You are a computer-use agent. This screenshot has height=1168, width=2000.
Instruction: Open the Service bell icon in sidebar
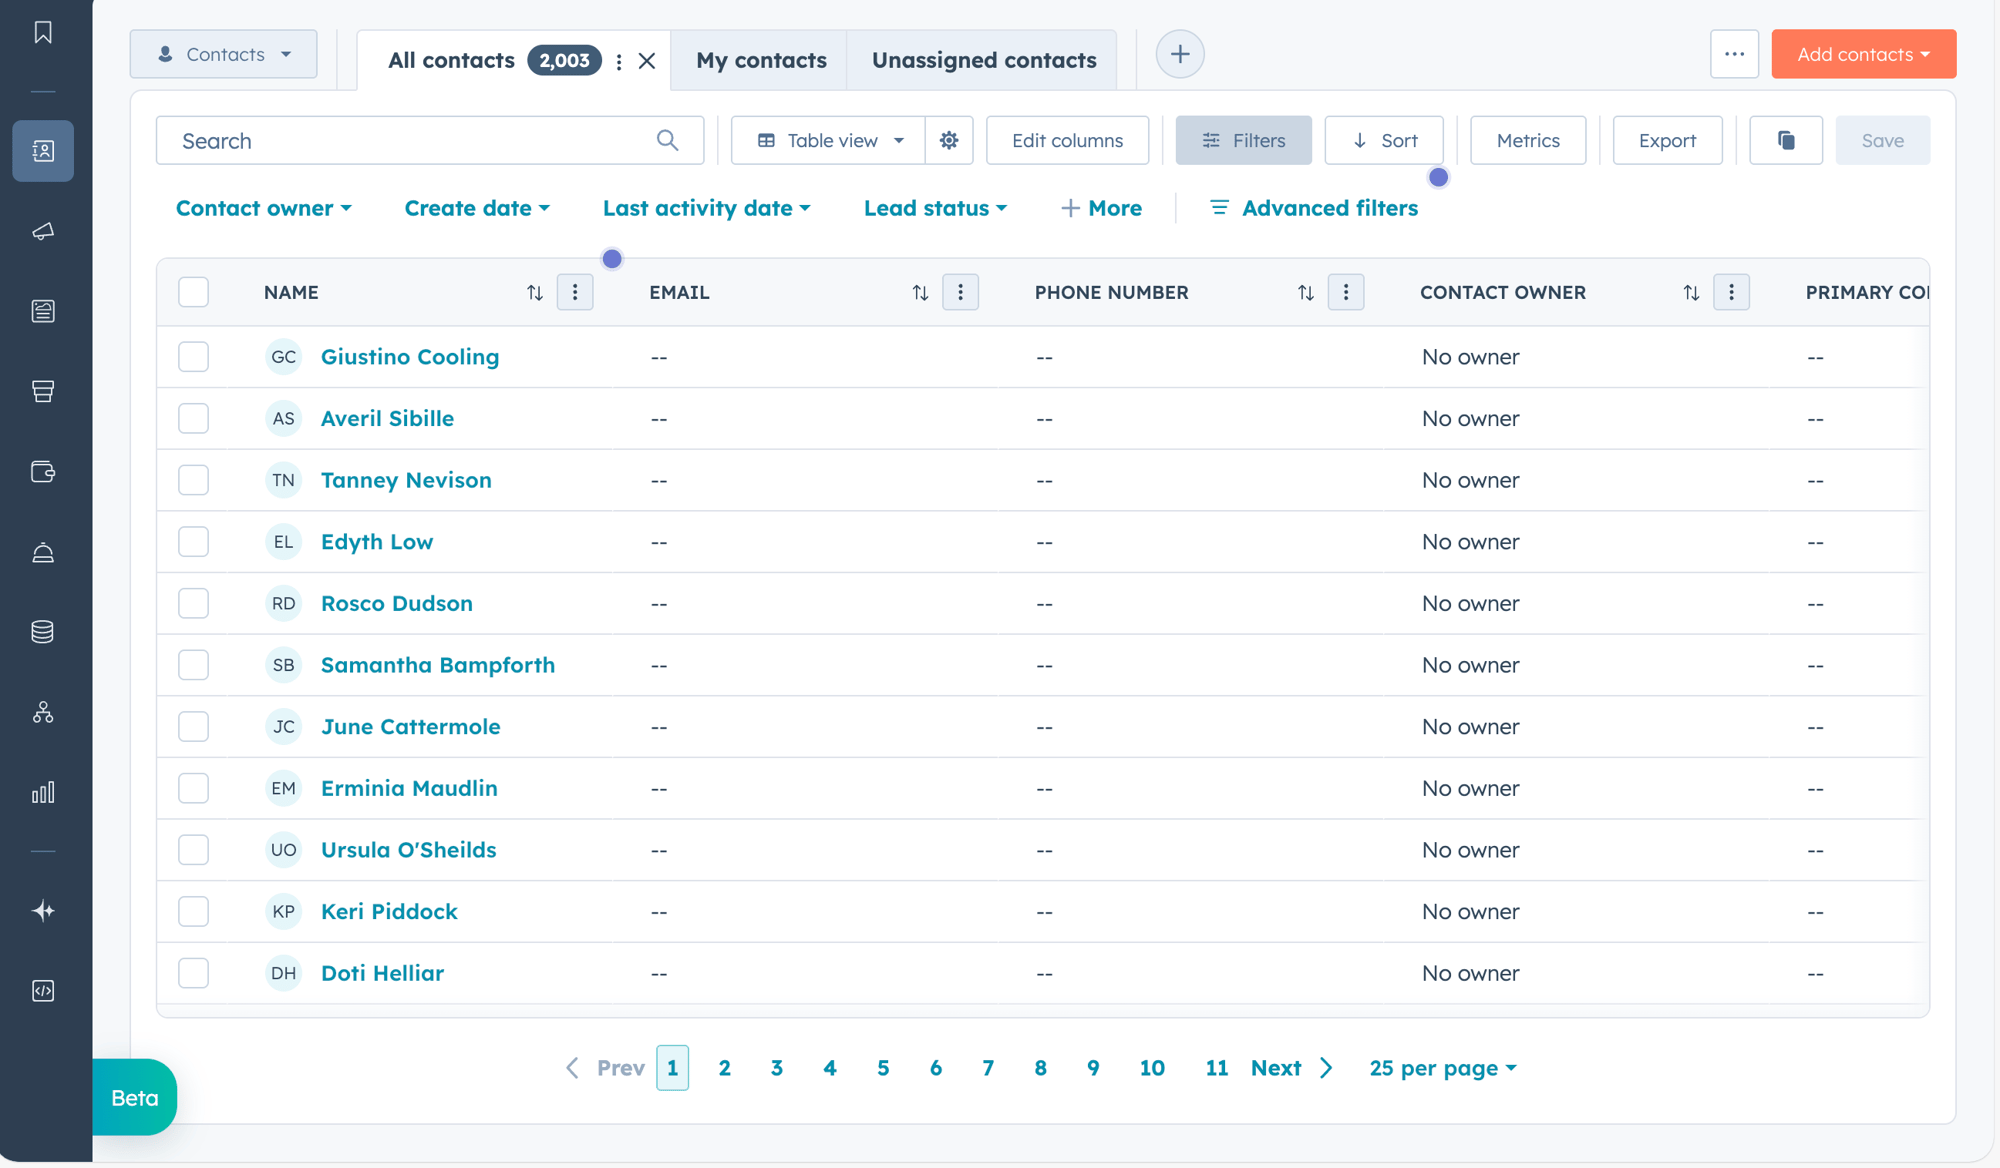click(x=42, y=551)
